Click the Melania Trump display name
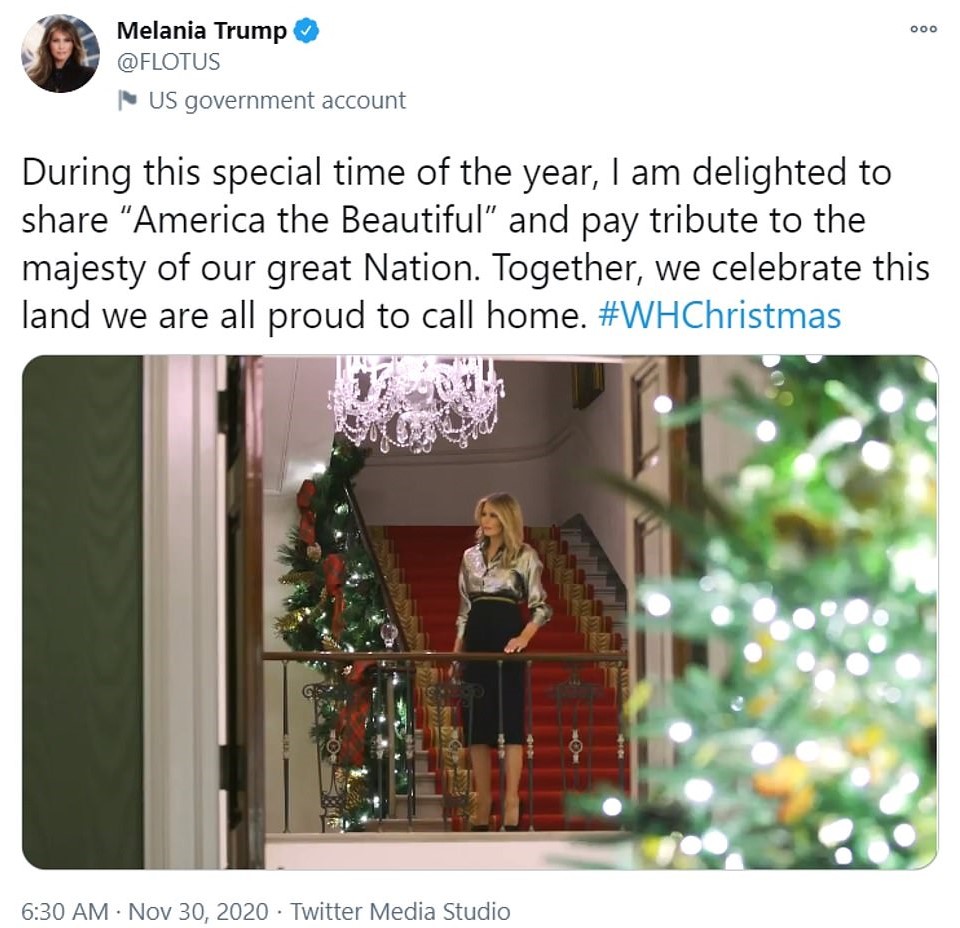The image size is (960, 928). [201, 32]
